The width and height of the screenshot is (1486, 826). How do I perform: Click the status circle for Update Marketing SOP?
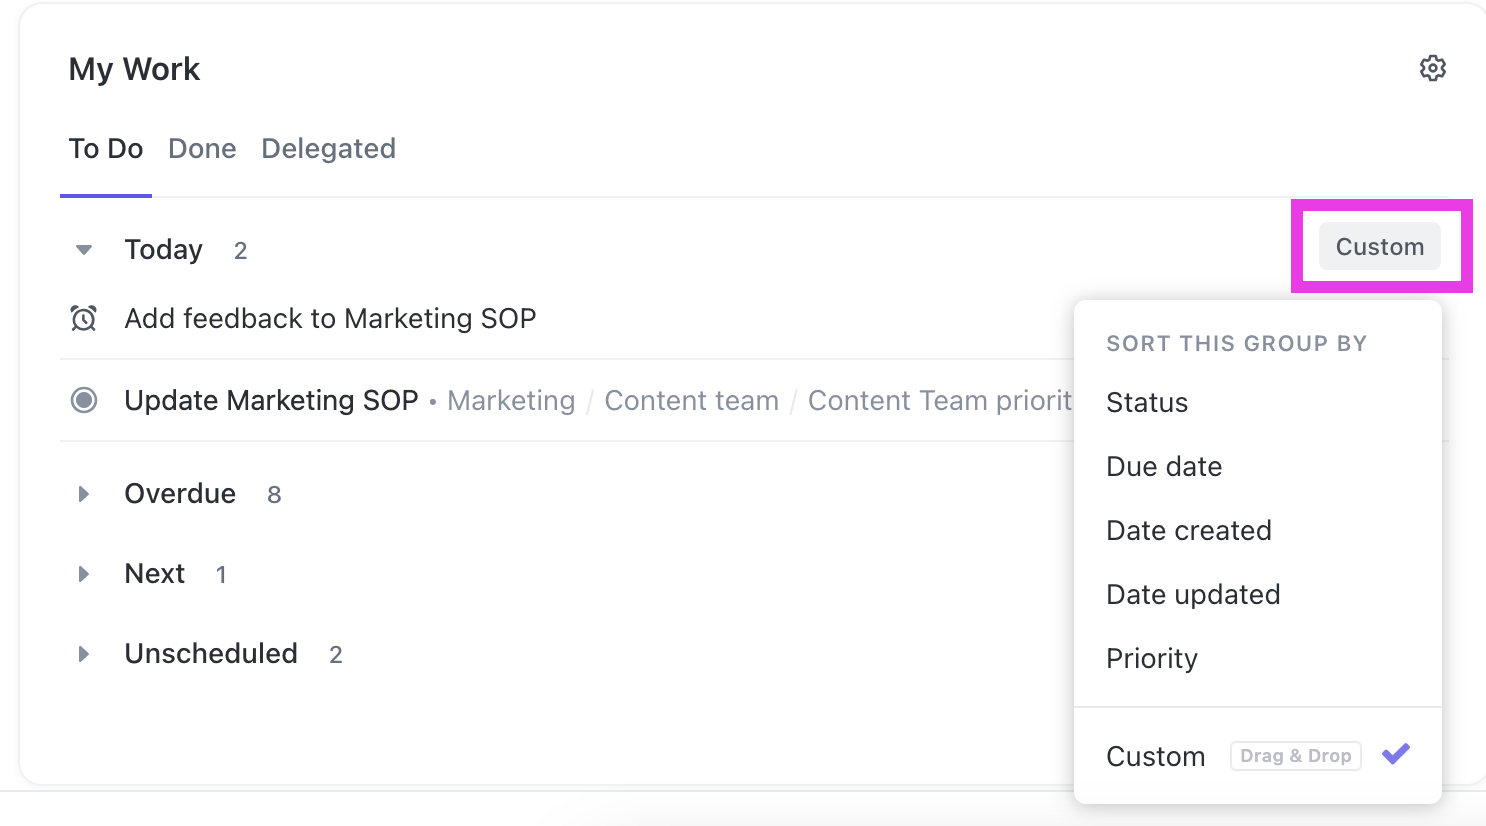pyautogui.click(x=84, y=401)
